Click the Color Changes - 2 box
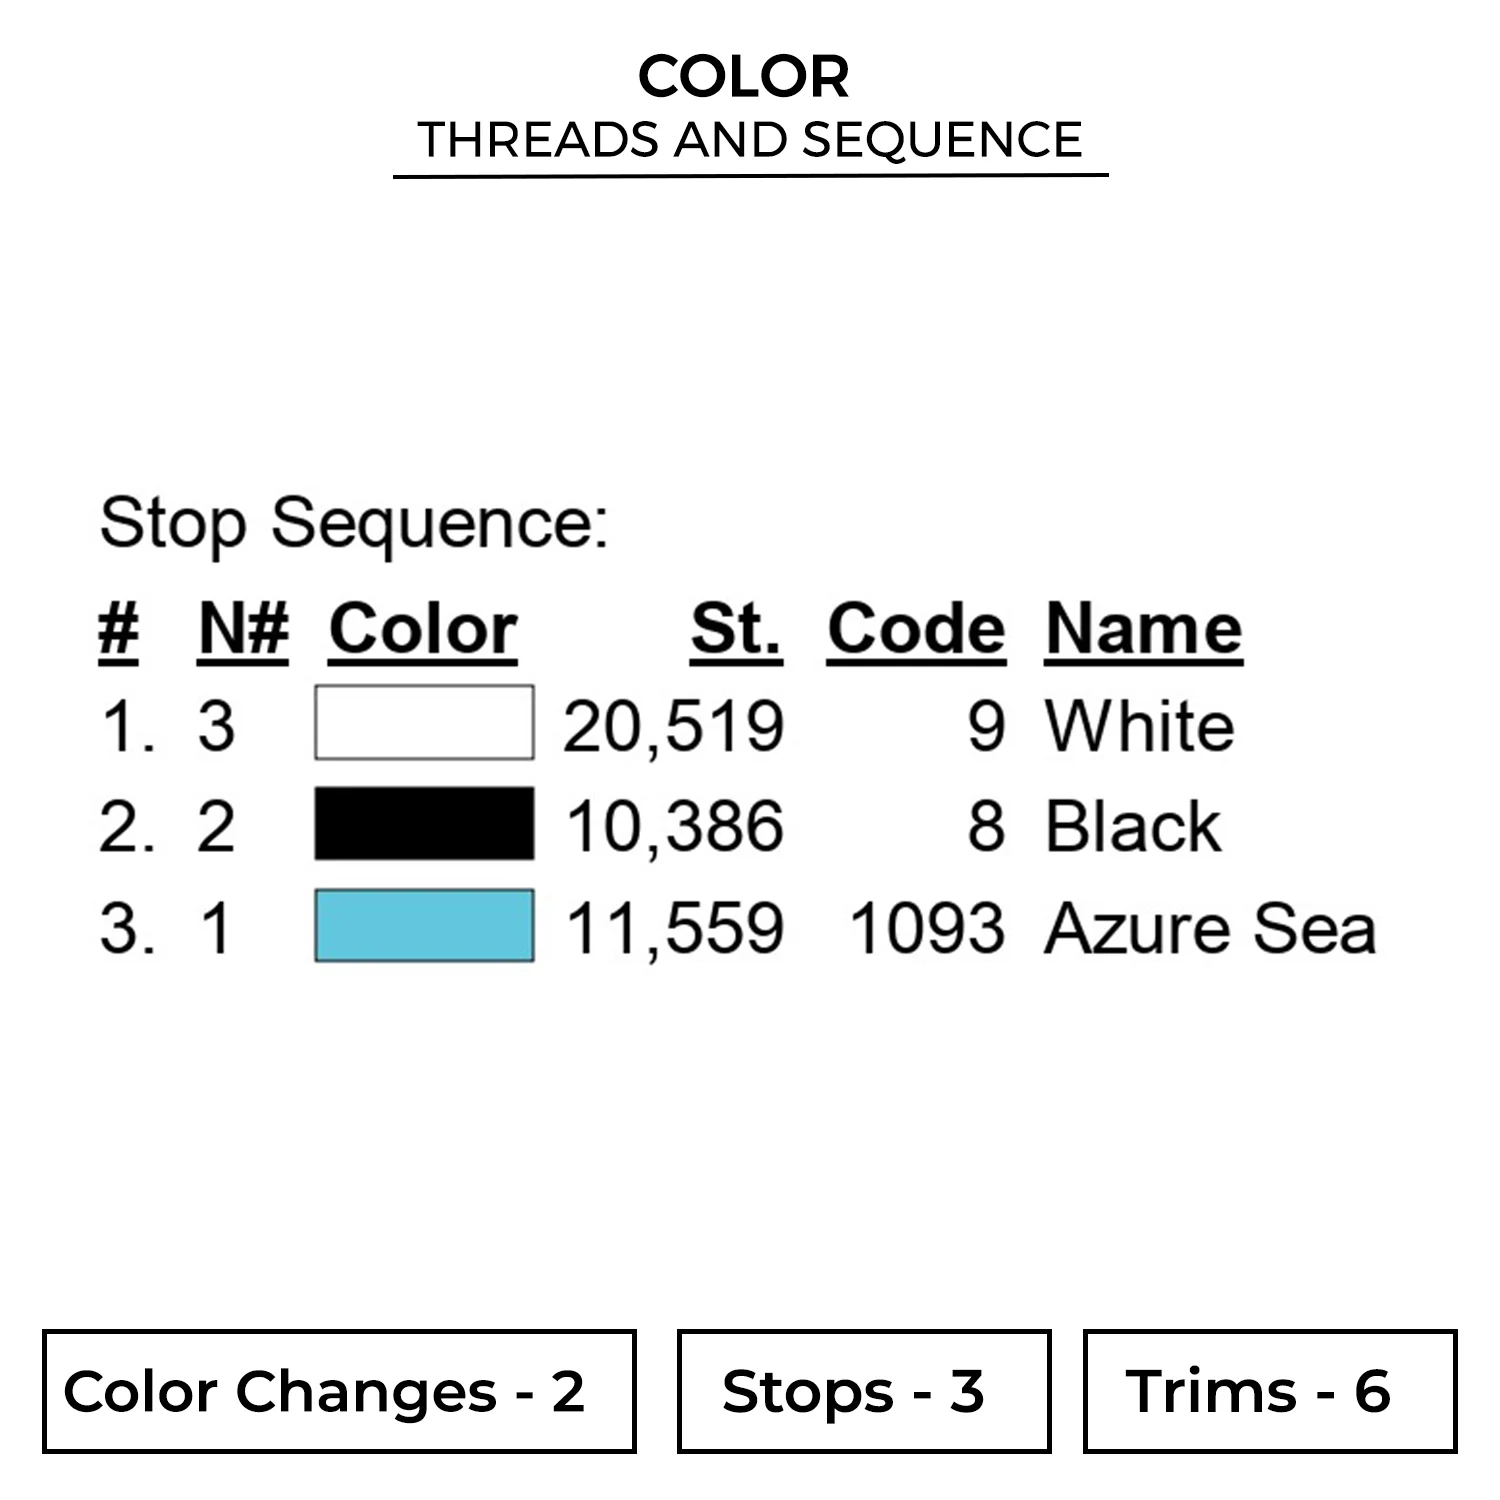The width and height of the screenshot is (1500, 1500). coord(339,1391)
